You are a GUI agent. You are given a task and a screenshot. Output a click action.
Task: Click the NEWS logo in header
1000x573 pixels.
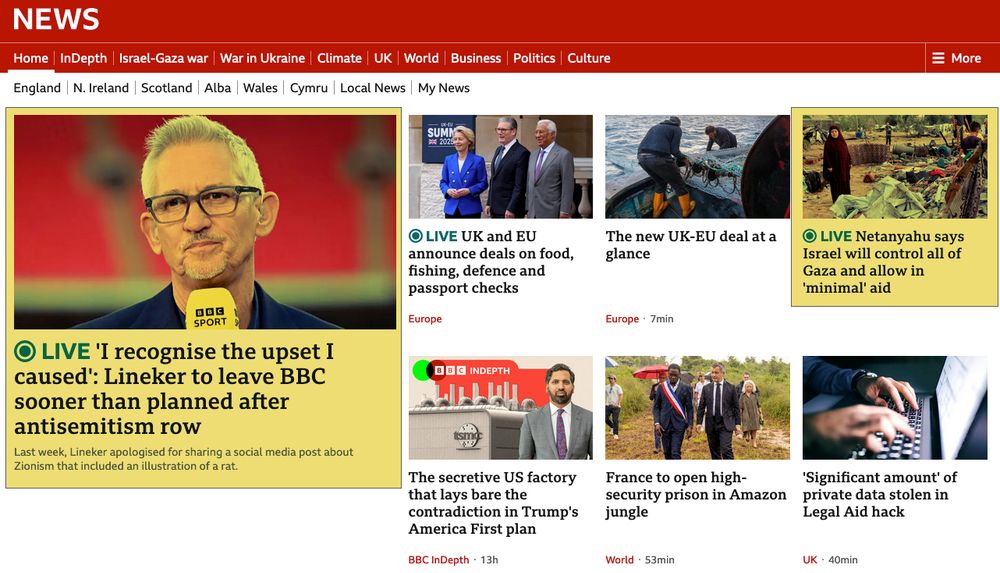pyautogui.click(x=56, y=19)
